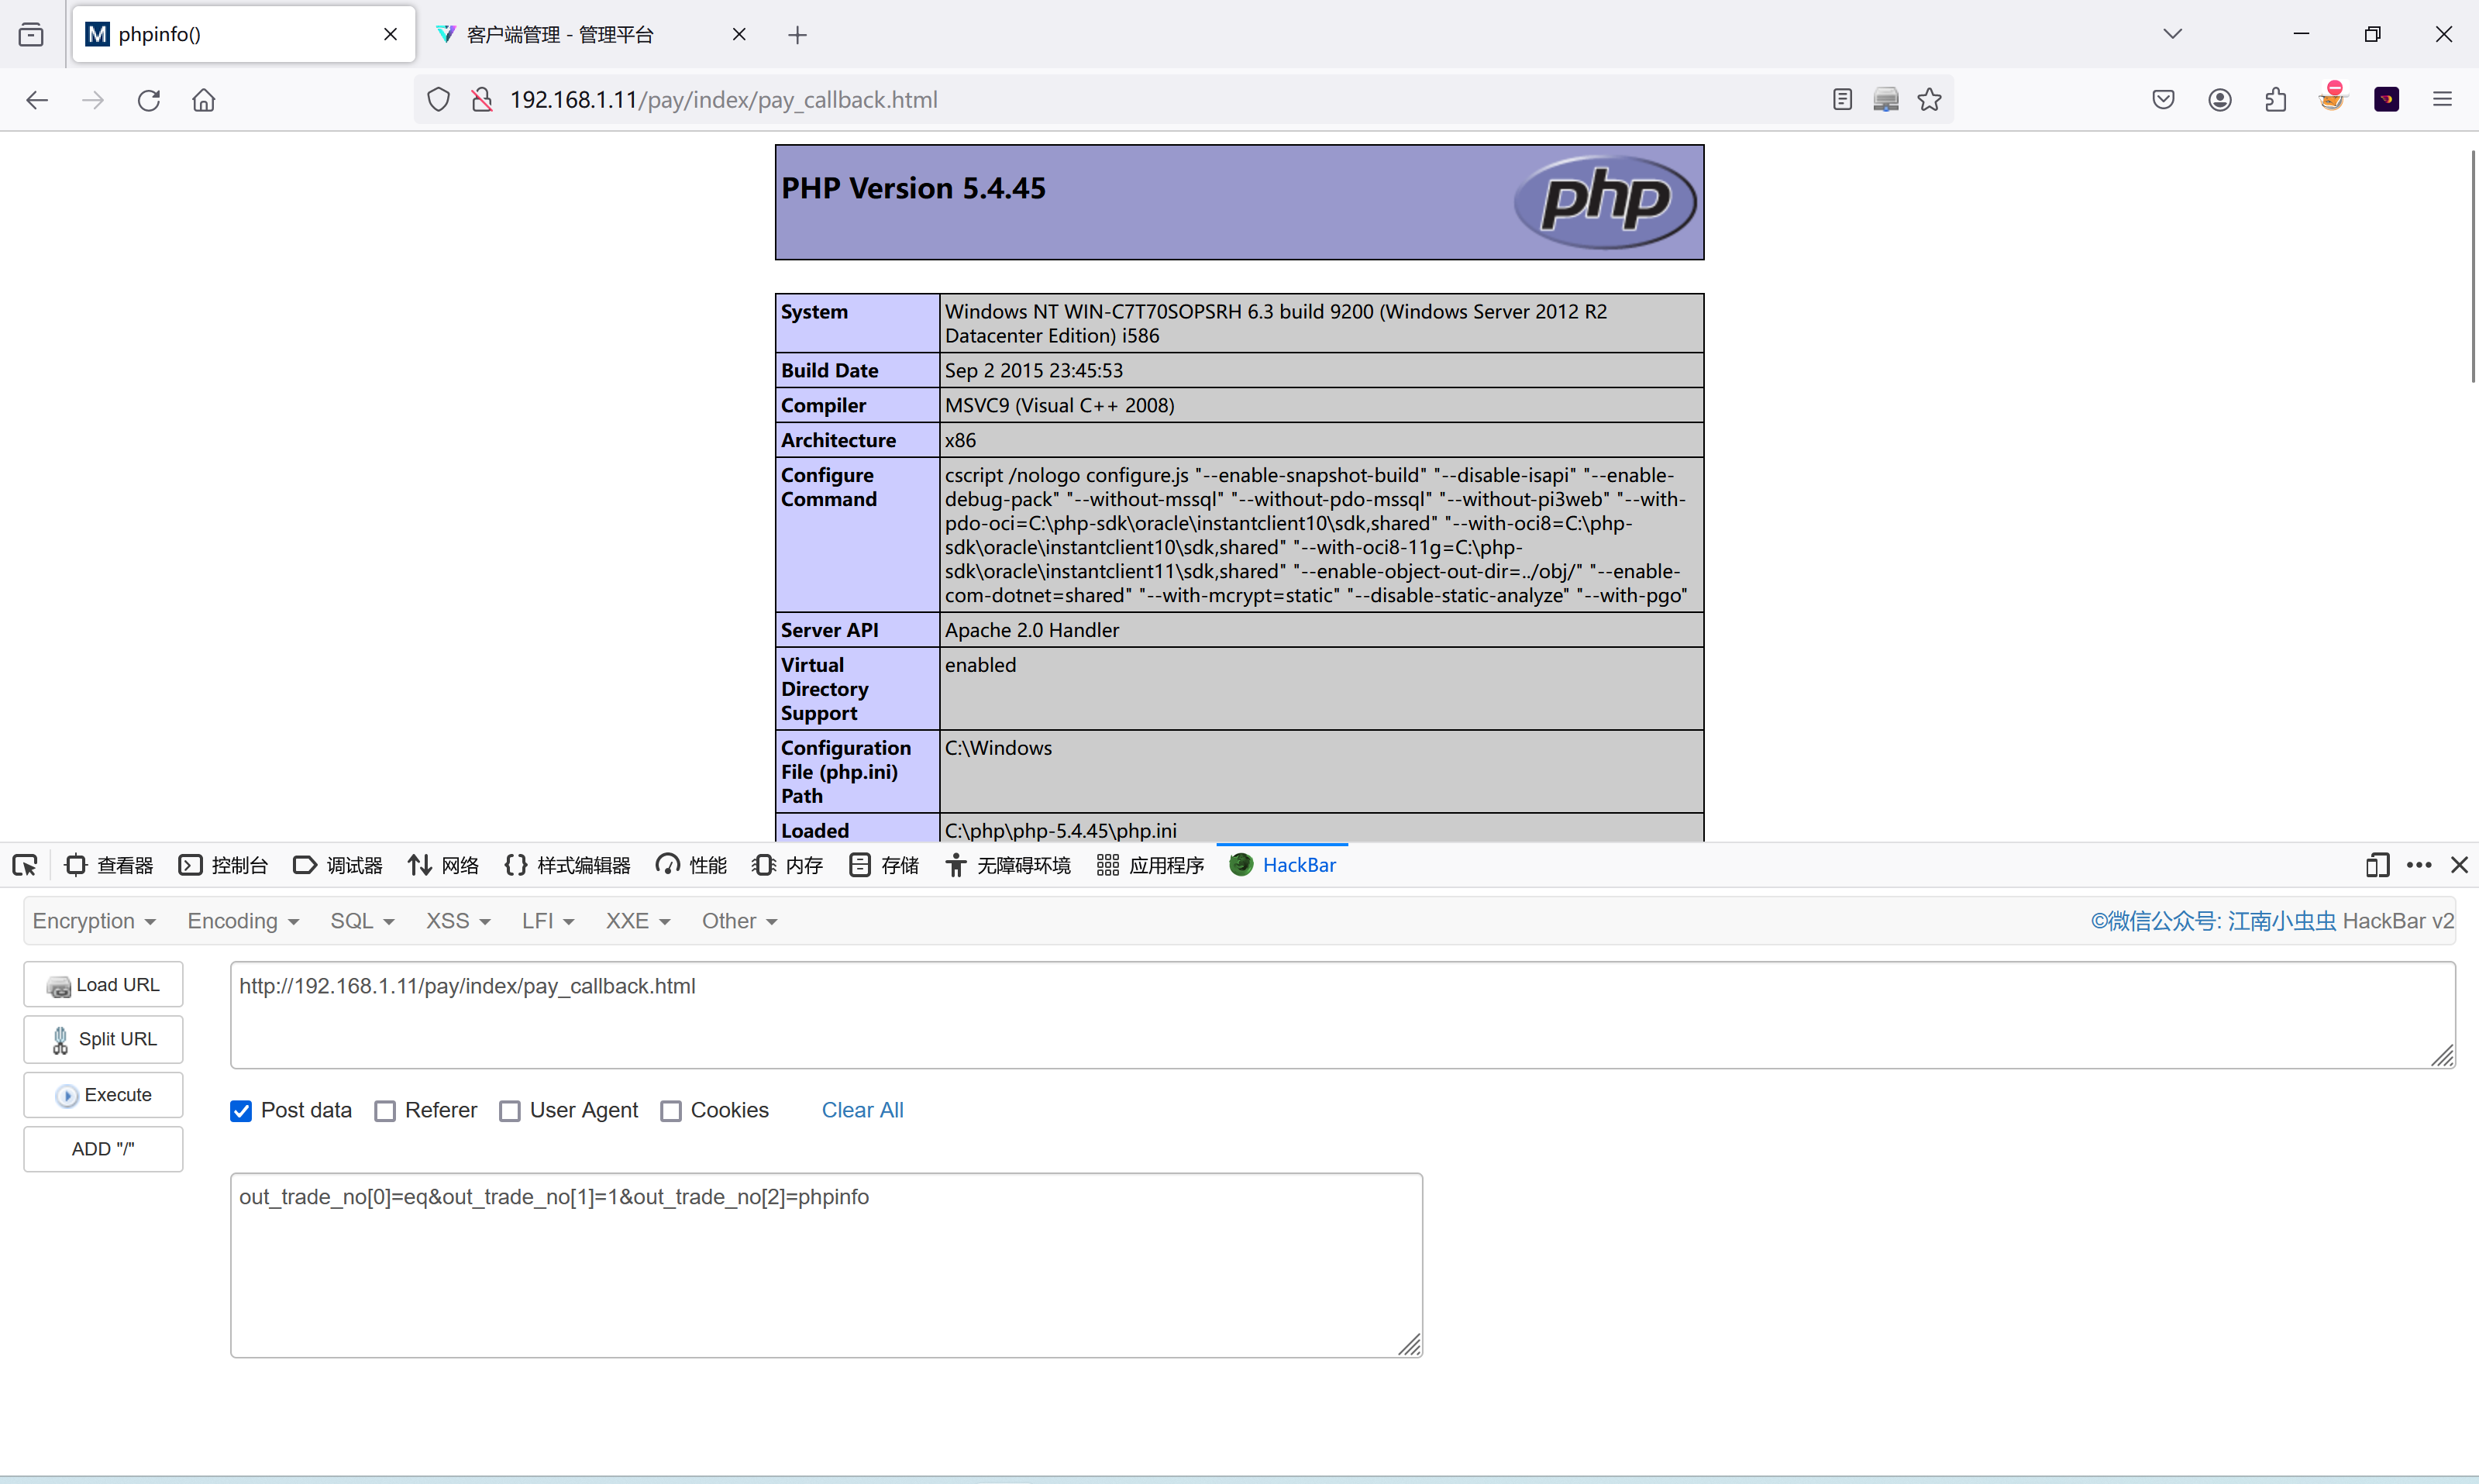Viewport: 2479px width, 1484px height.
Task: Open the extensions puzzle-piece icon
Action: [2276, 100]
